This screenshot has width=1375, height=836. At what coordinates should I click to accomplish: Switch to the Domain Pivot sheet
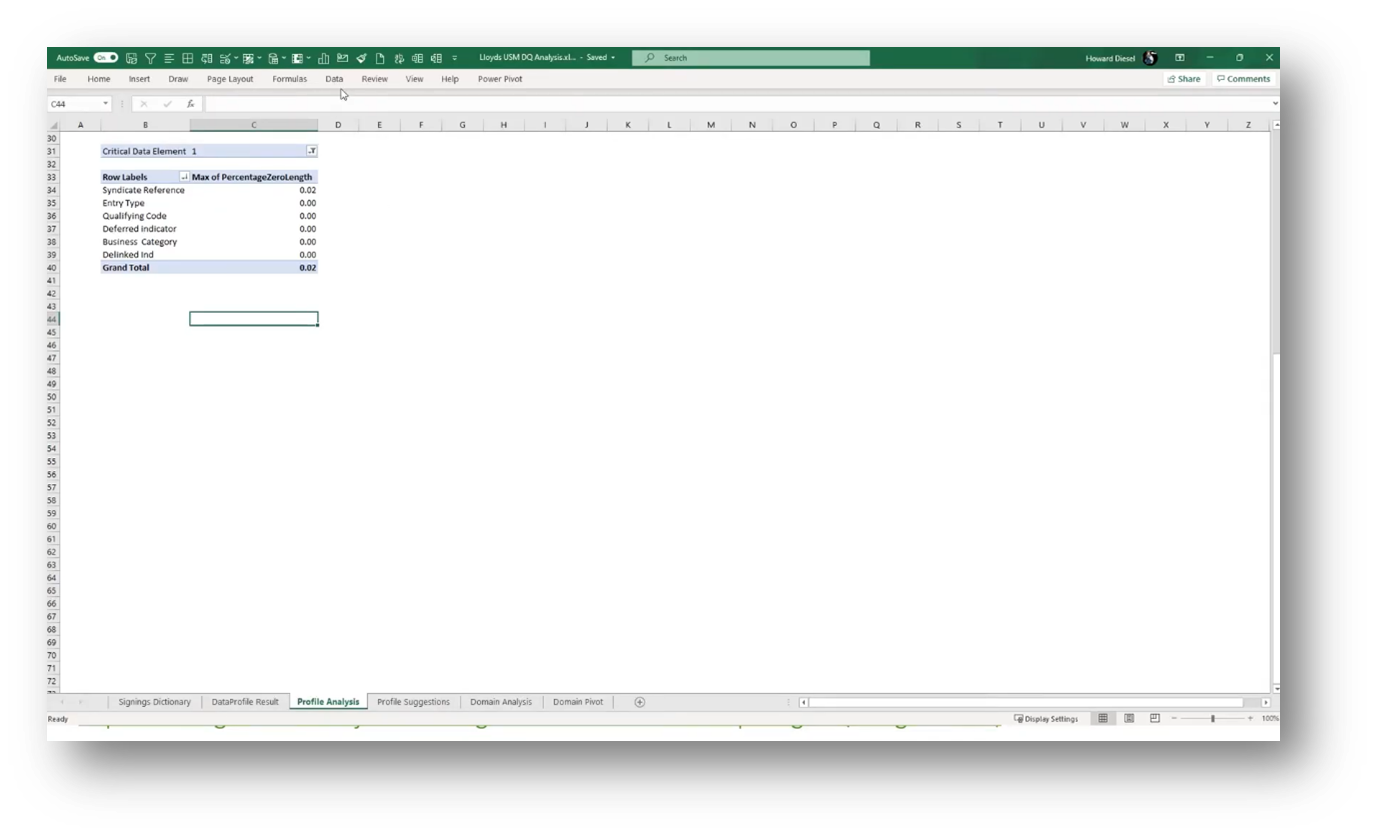click(x=578, y=702)
